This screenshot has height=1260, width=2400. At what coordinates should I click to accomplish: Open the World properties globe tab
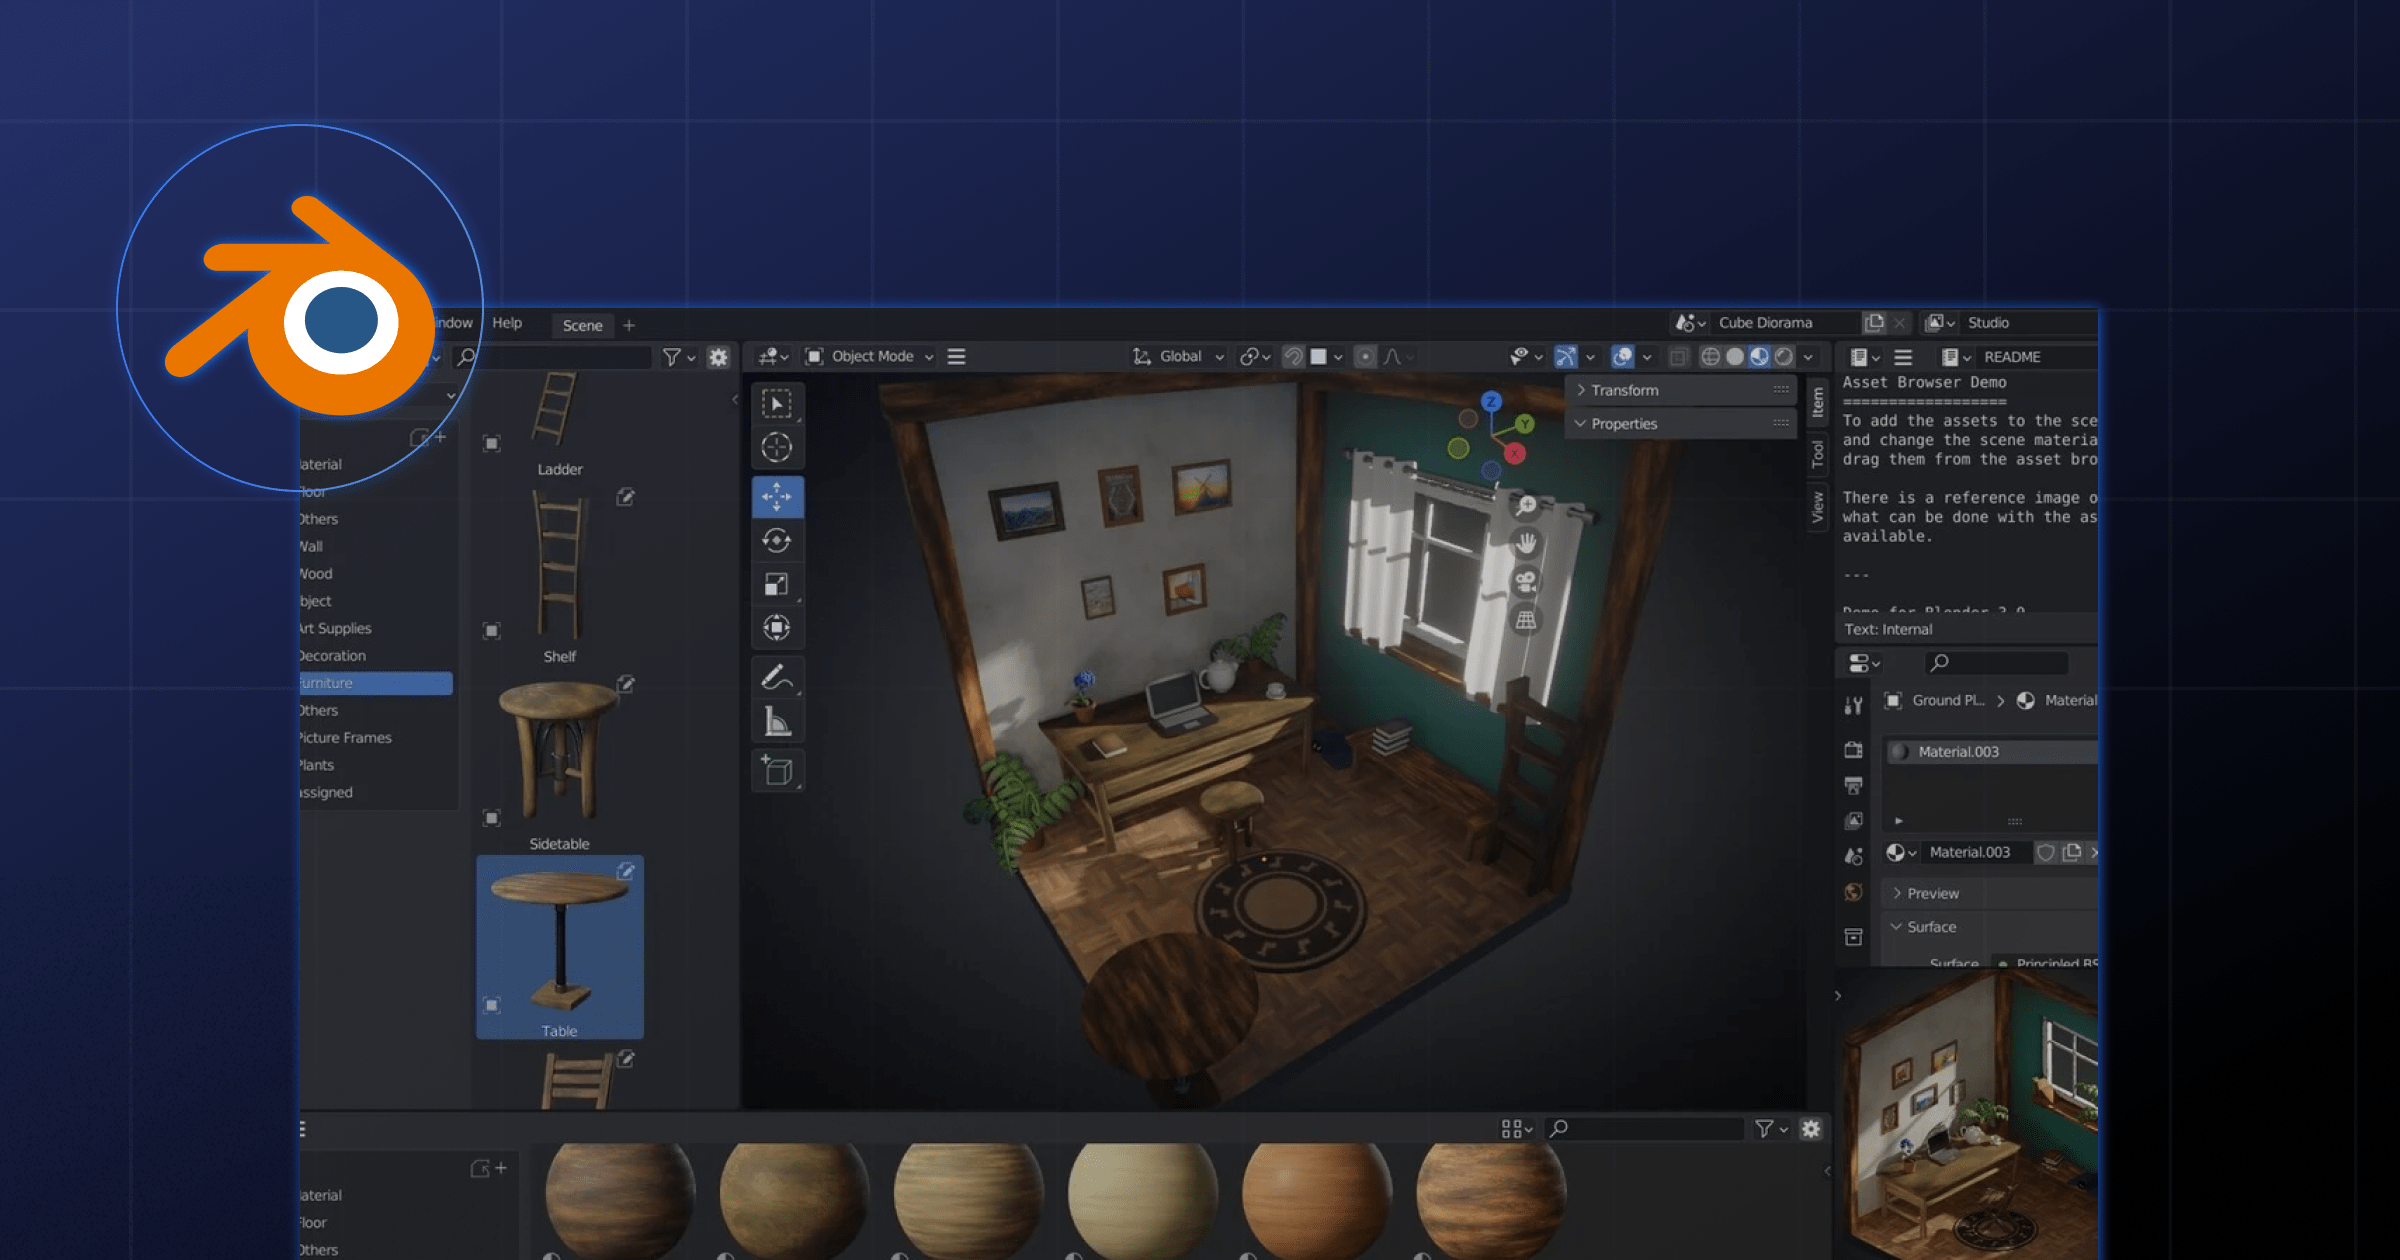coord(1853,892)
